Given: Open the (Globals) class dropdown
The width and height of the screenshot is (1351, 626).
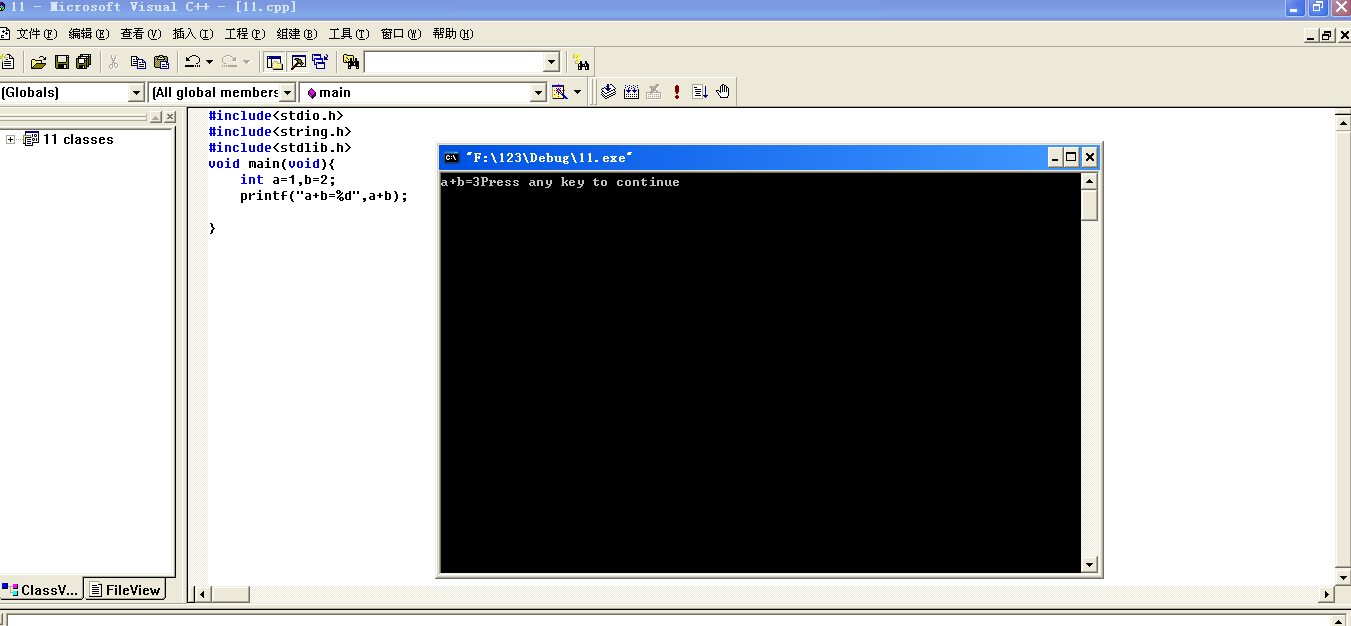Looking at the screenshot, I should click(137, 92).
